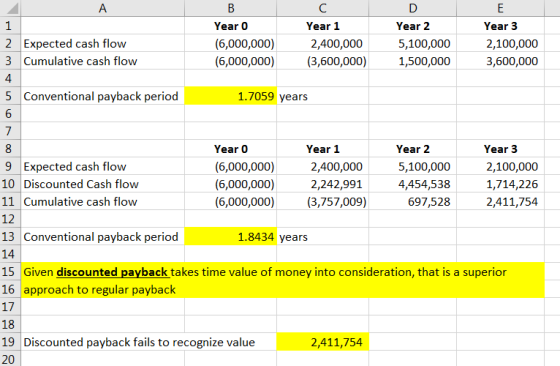The height and width of the screenshot is (366, 560).
Task: Select row 13 header
Action: (10, 236)
